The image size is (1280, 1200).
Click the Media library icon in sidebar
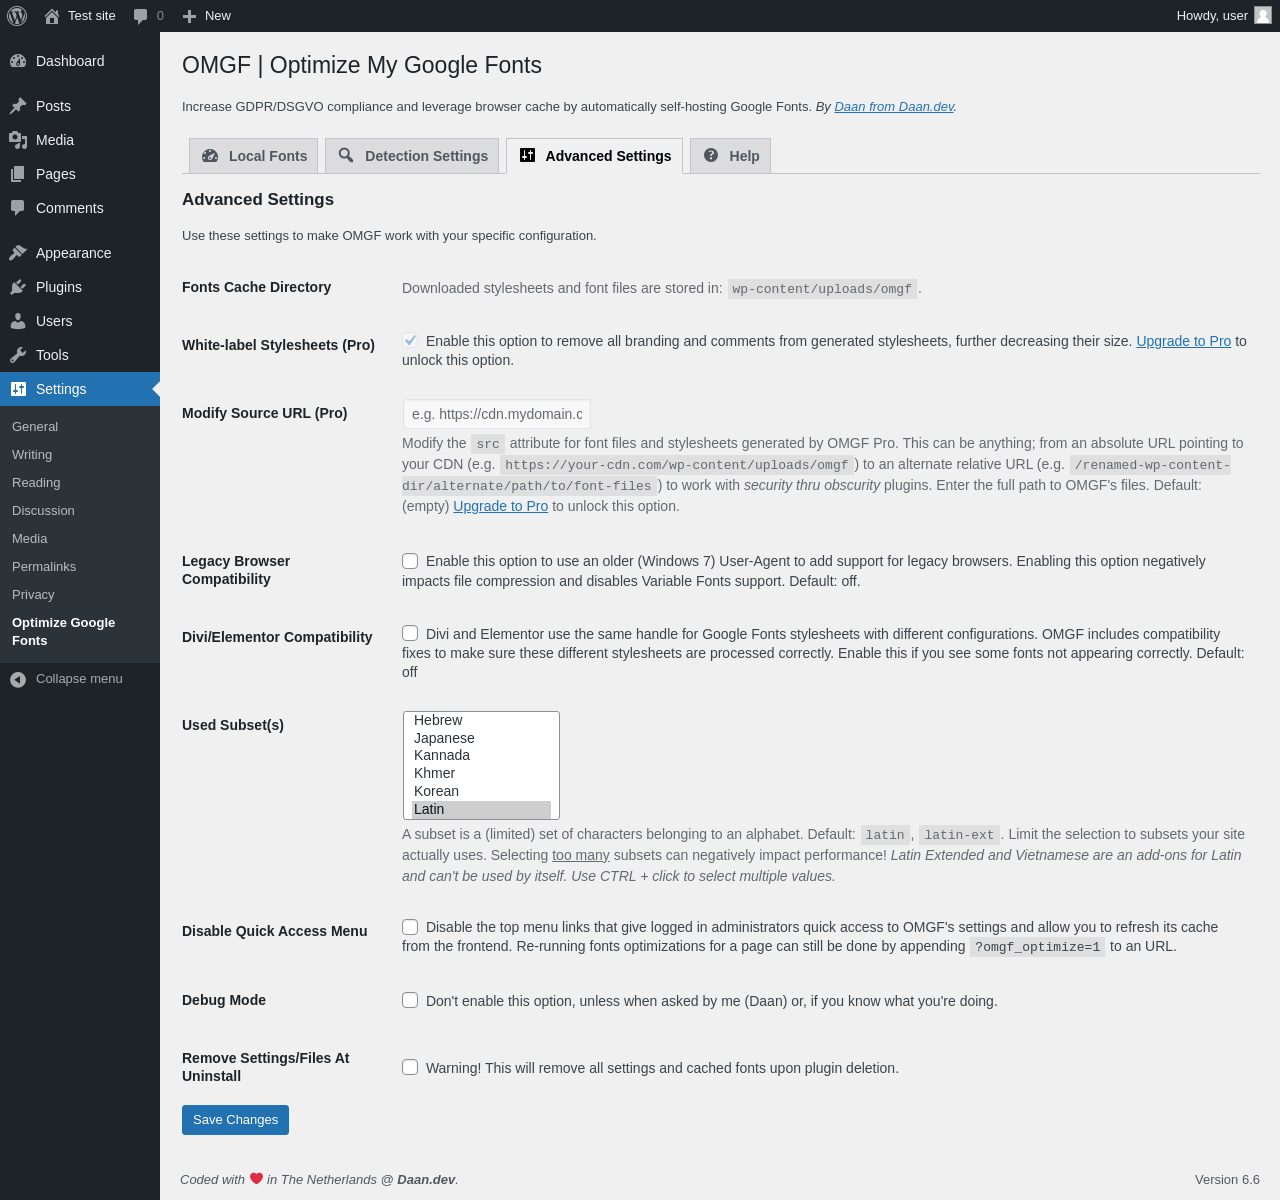[18, 140]
